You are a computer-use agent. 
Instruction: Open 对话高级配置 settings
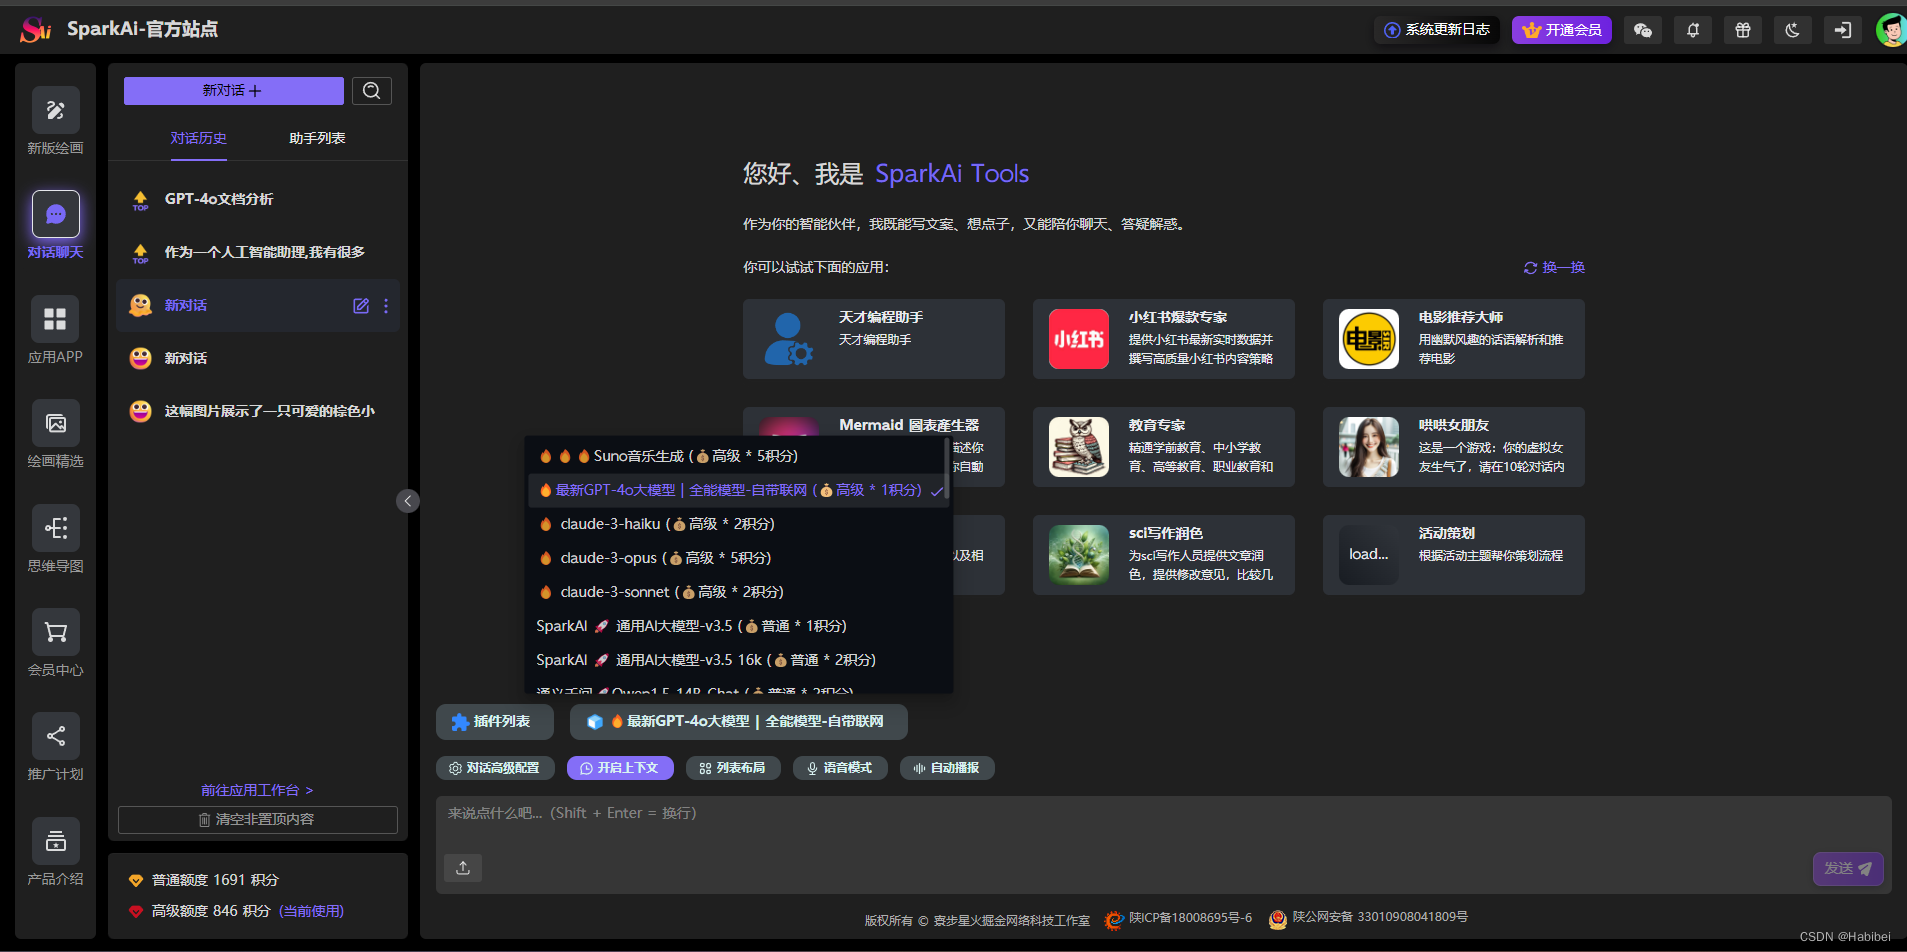click(x=495, y=768)
